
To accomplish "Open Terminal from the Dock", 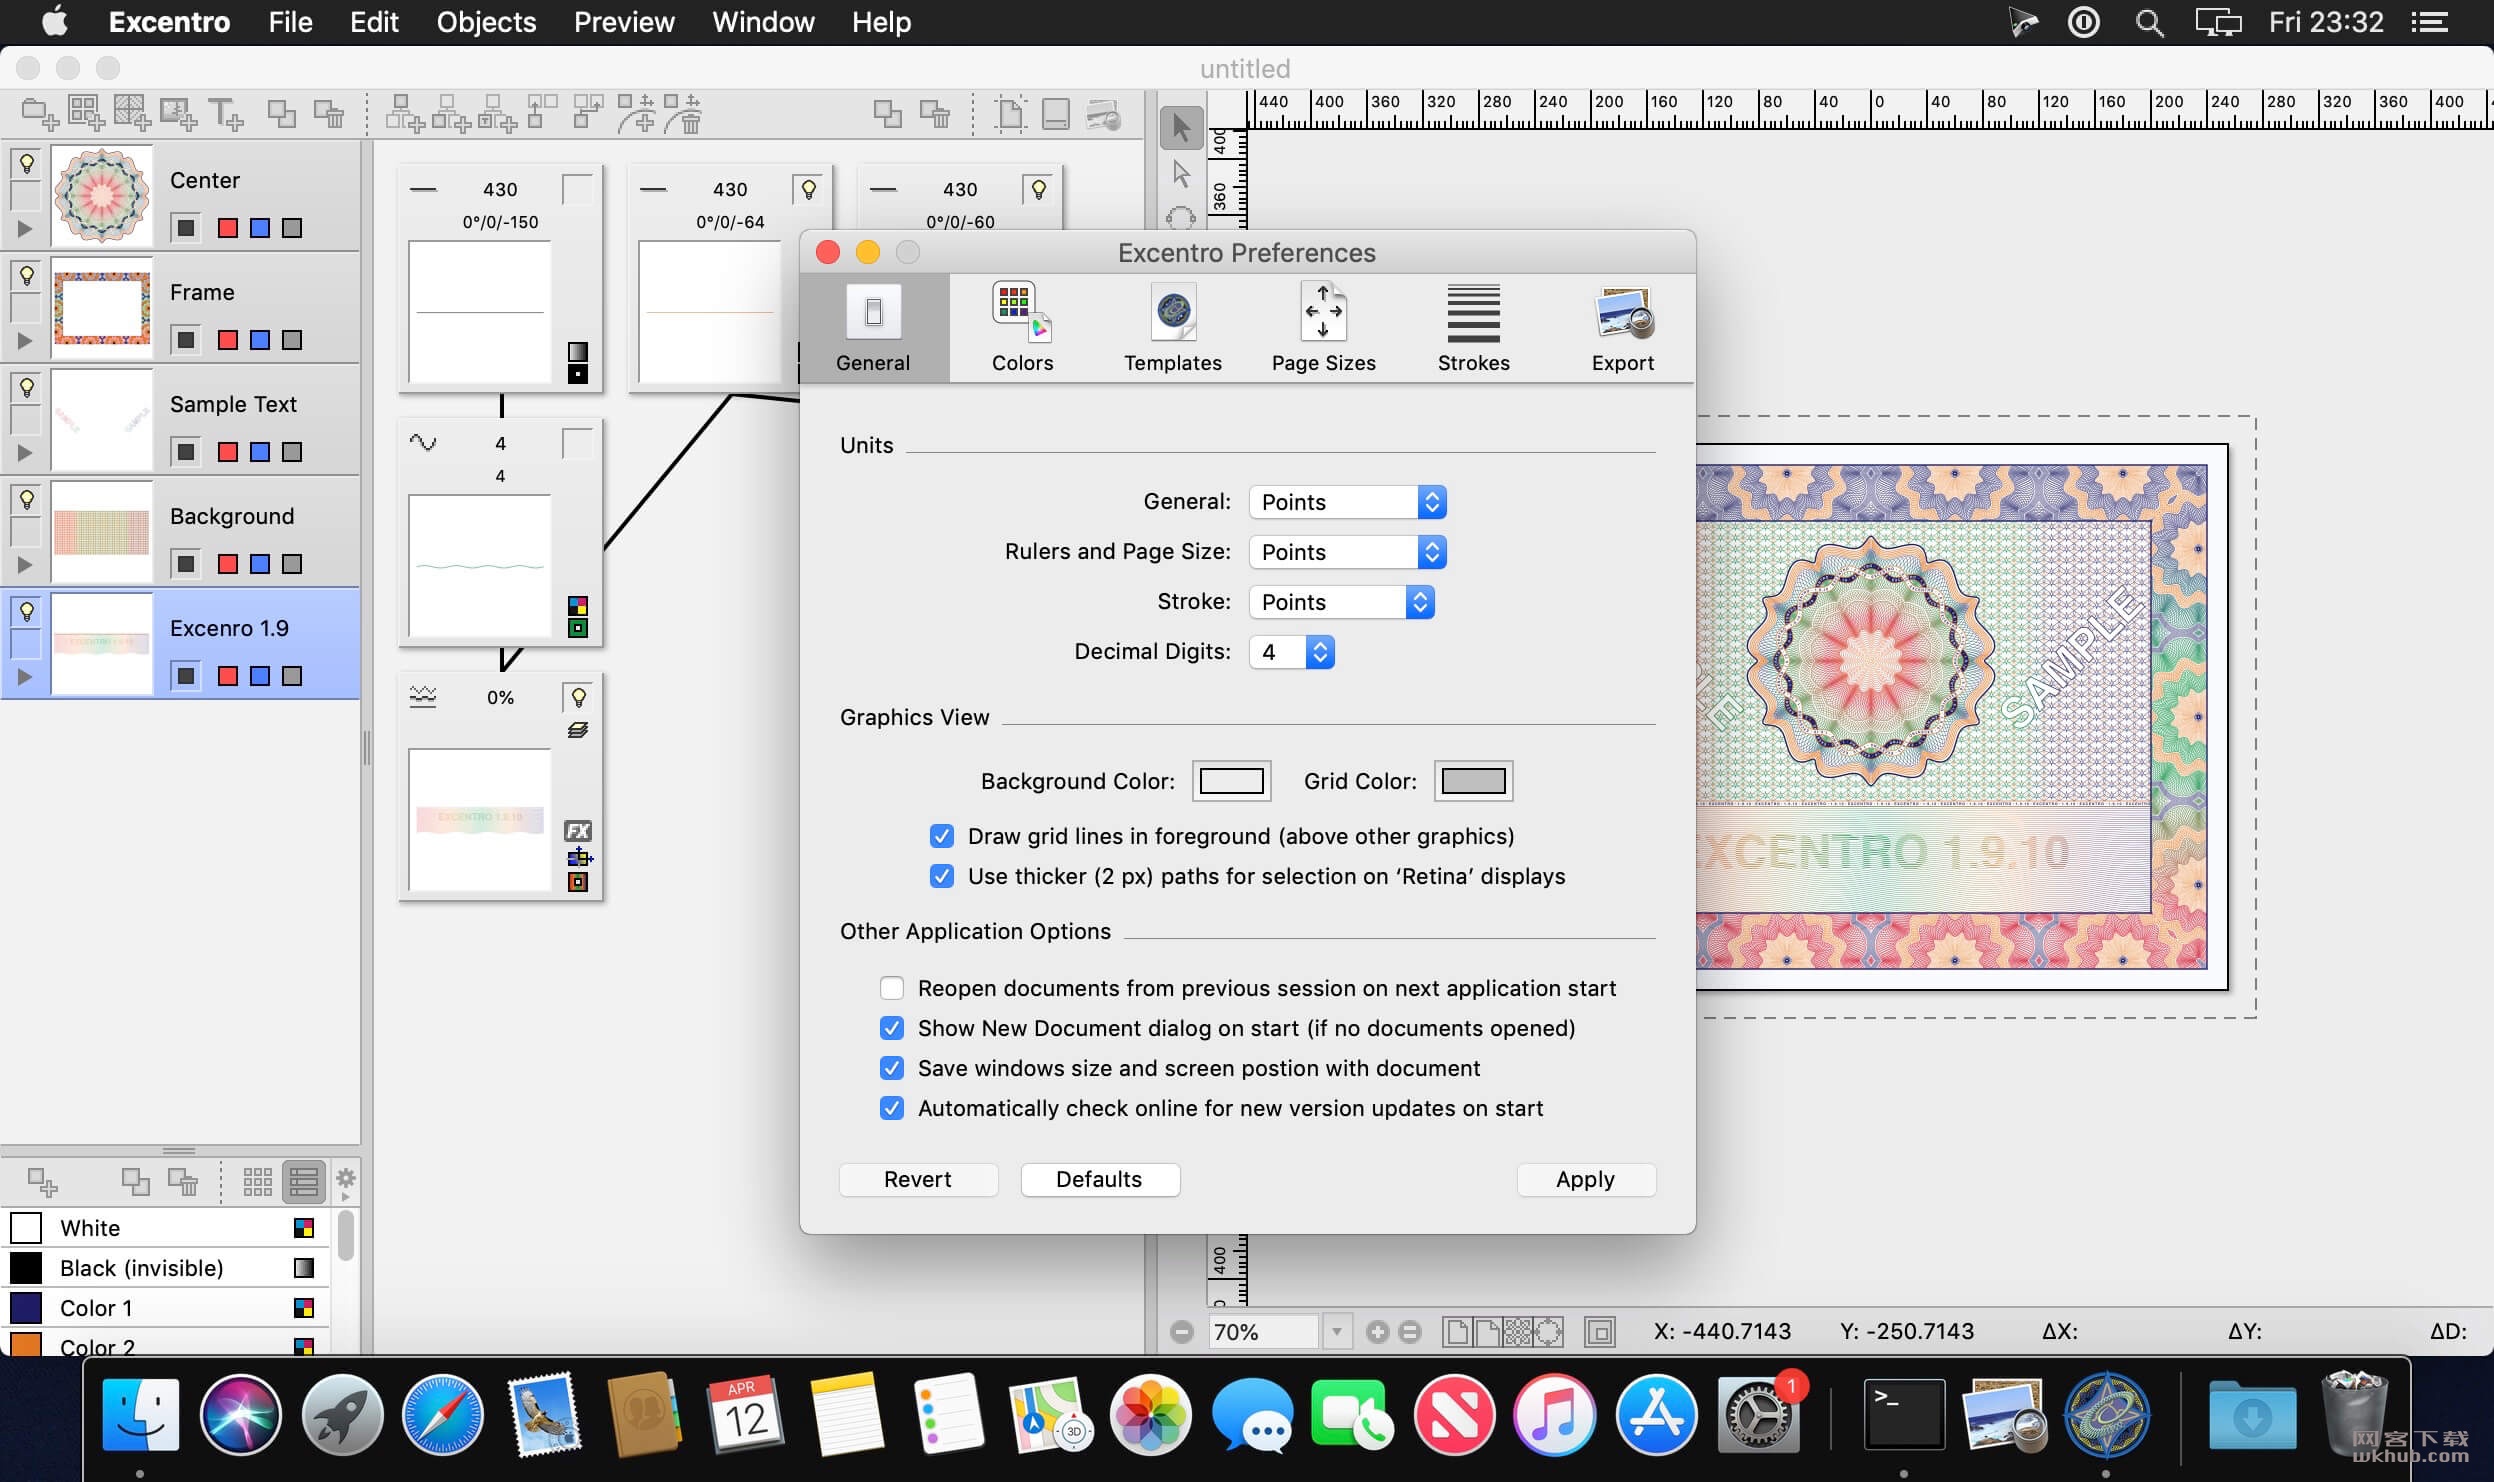I will pyautogui.click(x=1904, y=1414).
